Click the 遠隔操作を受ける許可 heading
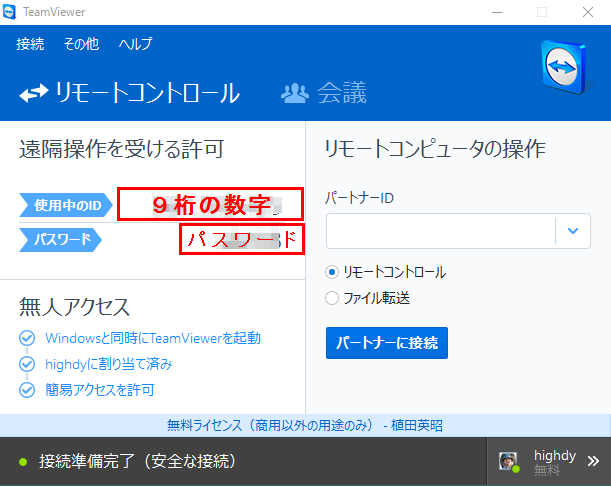 122,149
